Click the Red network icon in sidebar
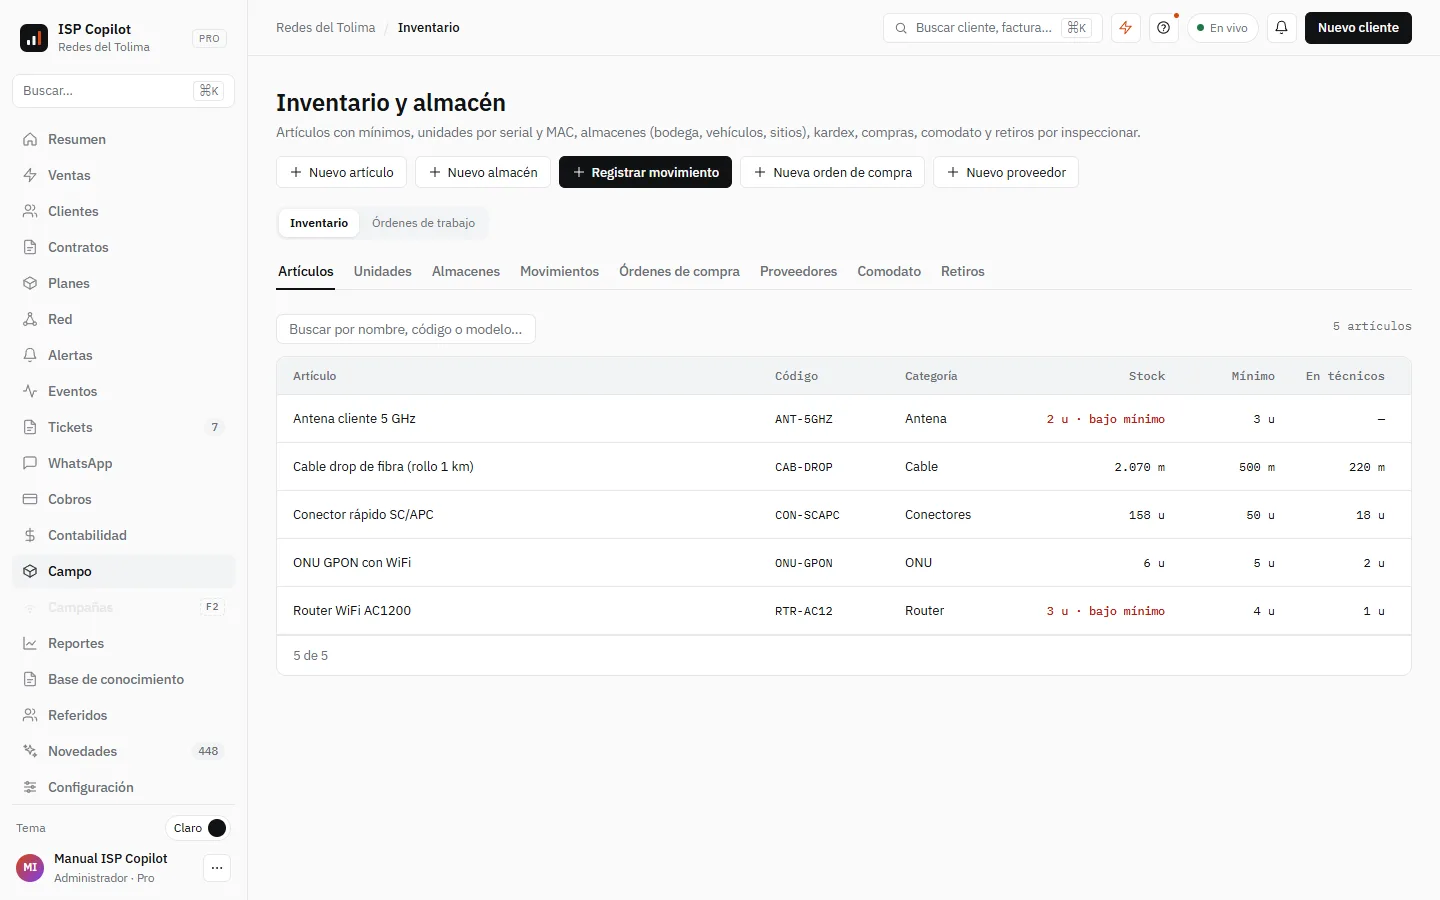The width and height of the screenshot is (1440, 900). [30, 319]
